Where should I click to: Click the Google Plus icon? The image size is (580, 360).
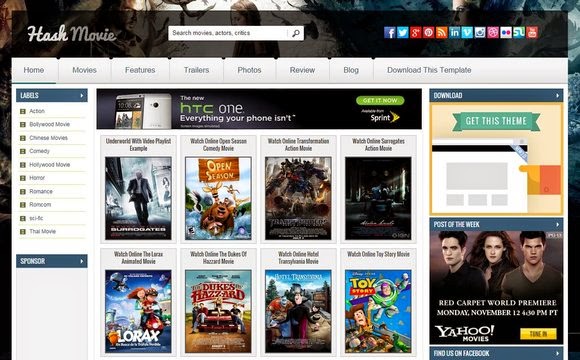tap(415, 33)
